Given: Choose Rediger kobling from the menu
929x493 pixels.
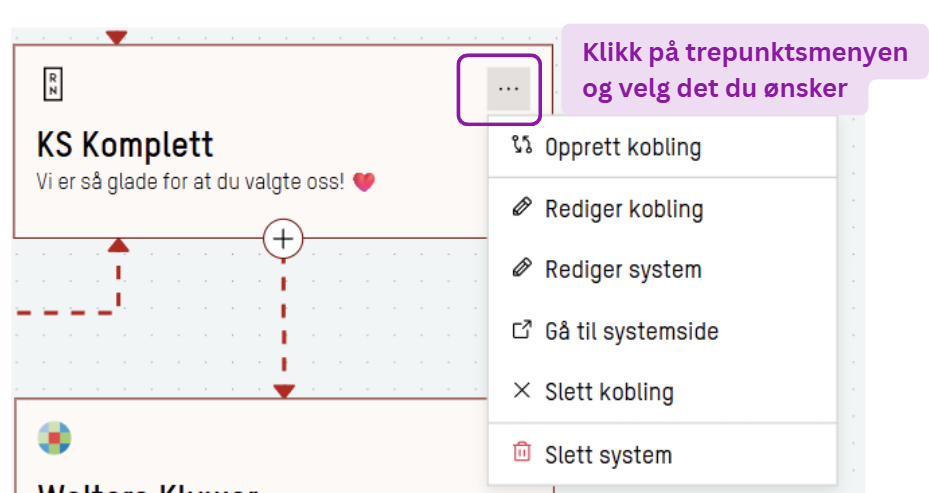Looking at the screenshot, I should pyautogui.click(x=624, y=209).
